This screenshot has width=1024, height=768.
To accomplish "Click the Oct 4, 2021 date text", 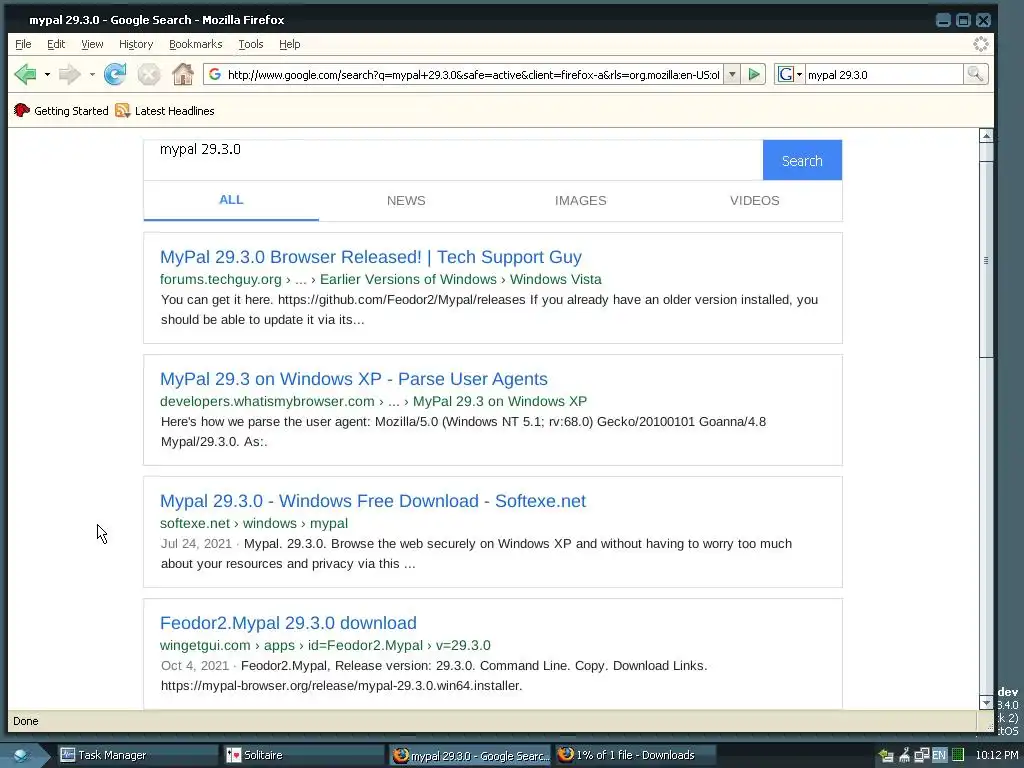I will (195, 666).
